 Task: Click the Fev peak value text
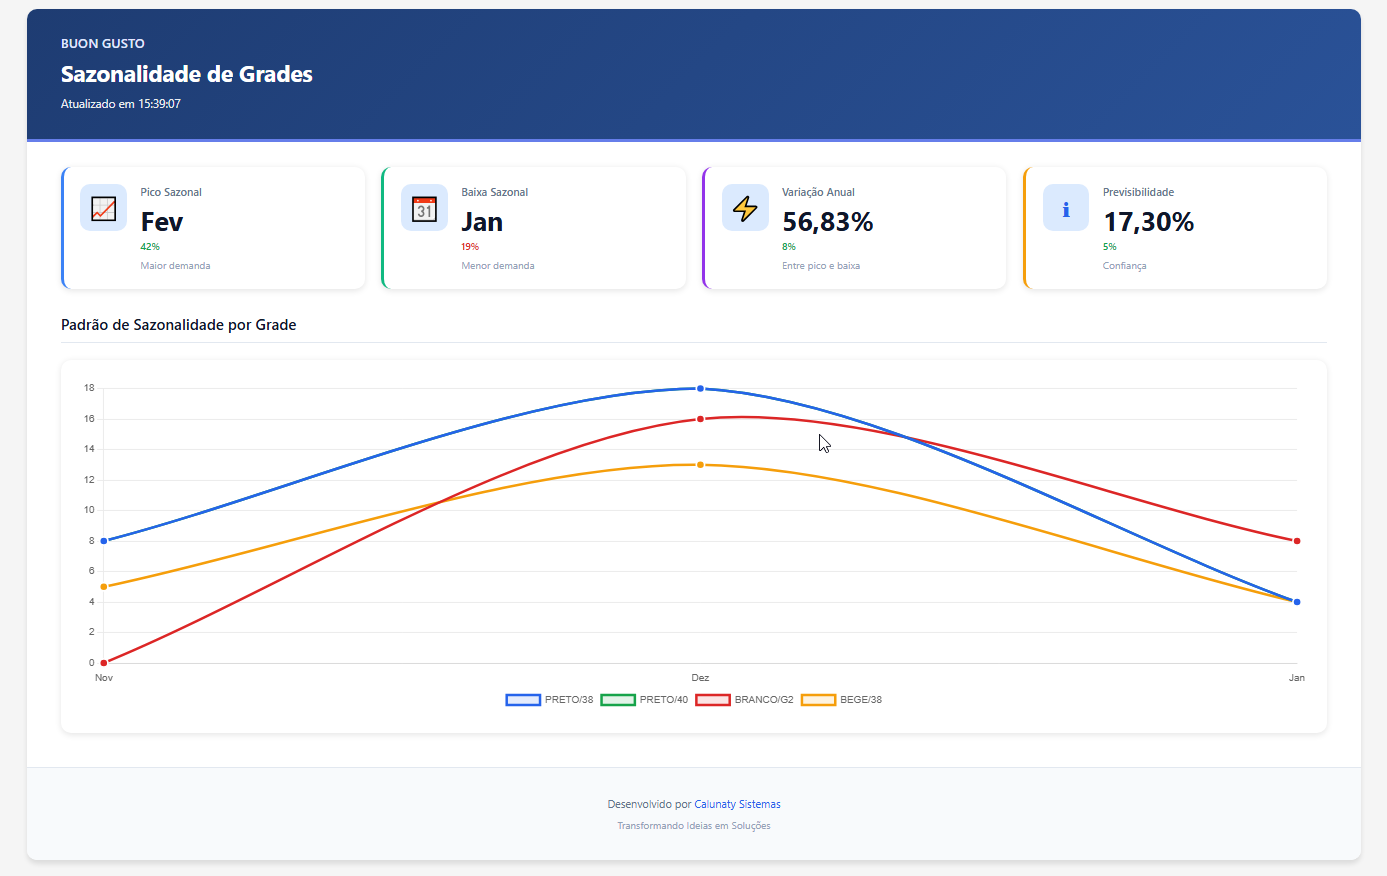click(162, 222)
